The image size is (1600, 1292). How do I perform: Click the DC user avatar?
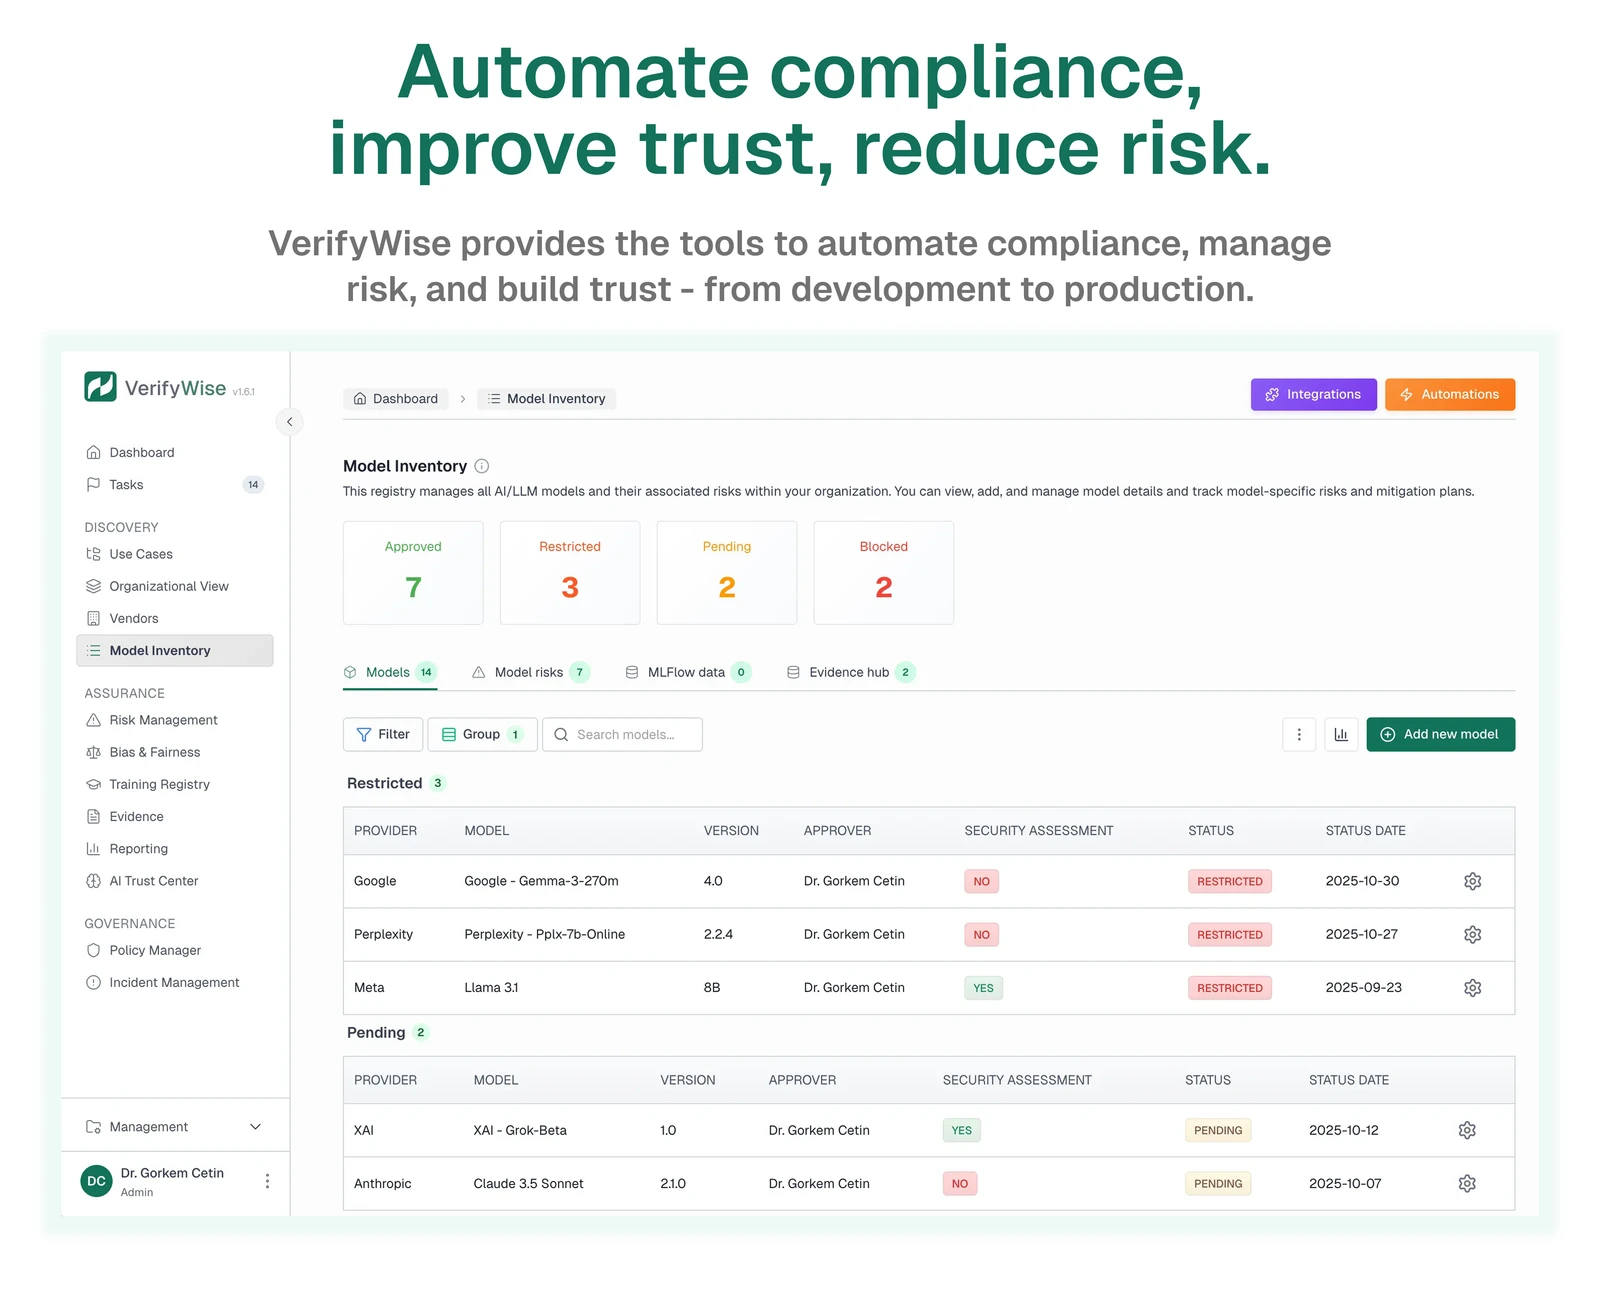[96, 1181]
